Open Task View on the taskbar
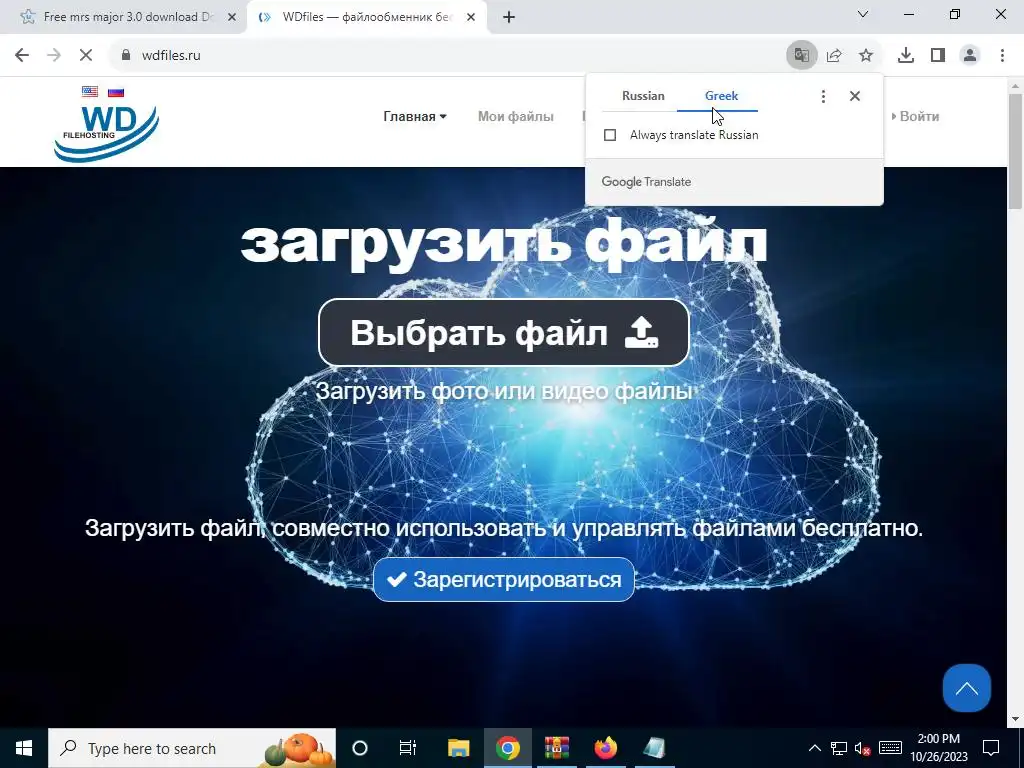This screenshot has width=1024, height=768. pyautogui.click(x=408, y=748)
